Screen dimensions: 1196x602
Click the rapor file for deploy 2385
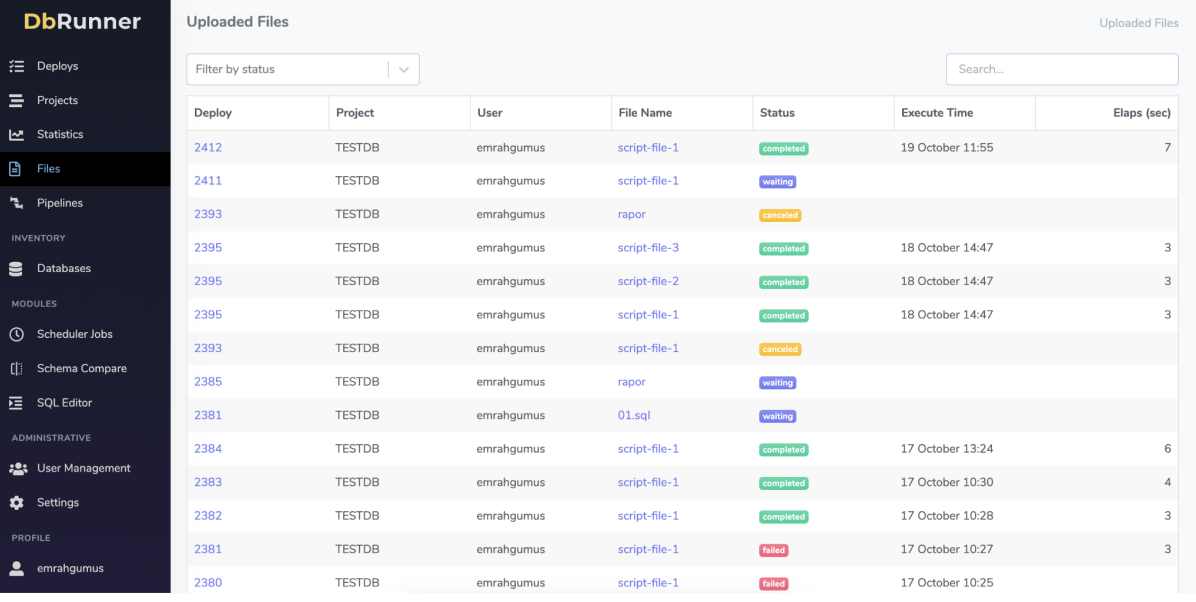click(x=631, y=382)
